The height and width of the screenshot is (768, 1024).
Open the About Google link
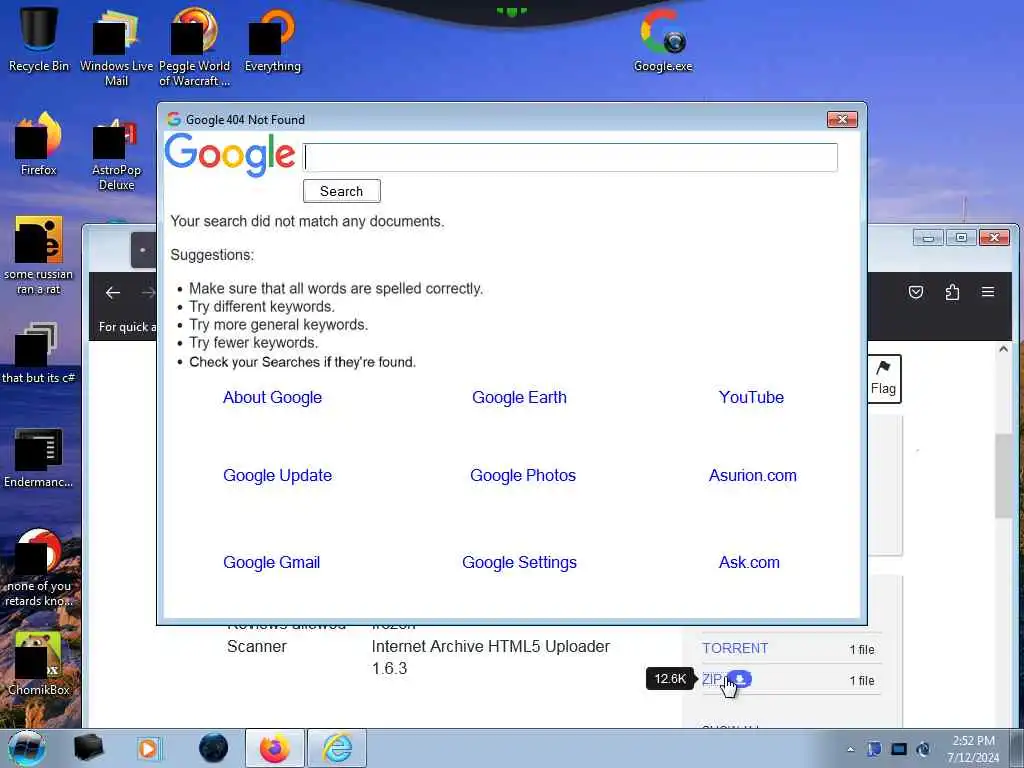[272, 397]
